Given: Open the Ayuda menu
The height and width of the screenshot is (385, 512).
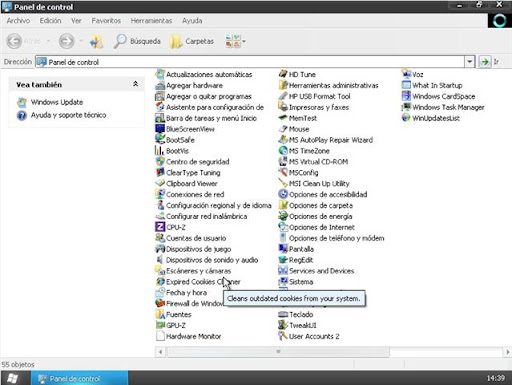Looking at the screenshot, I should pos(192,21).
